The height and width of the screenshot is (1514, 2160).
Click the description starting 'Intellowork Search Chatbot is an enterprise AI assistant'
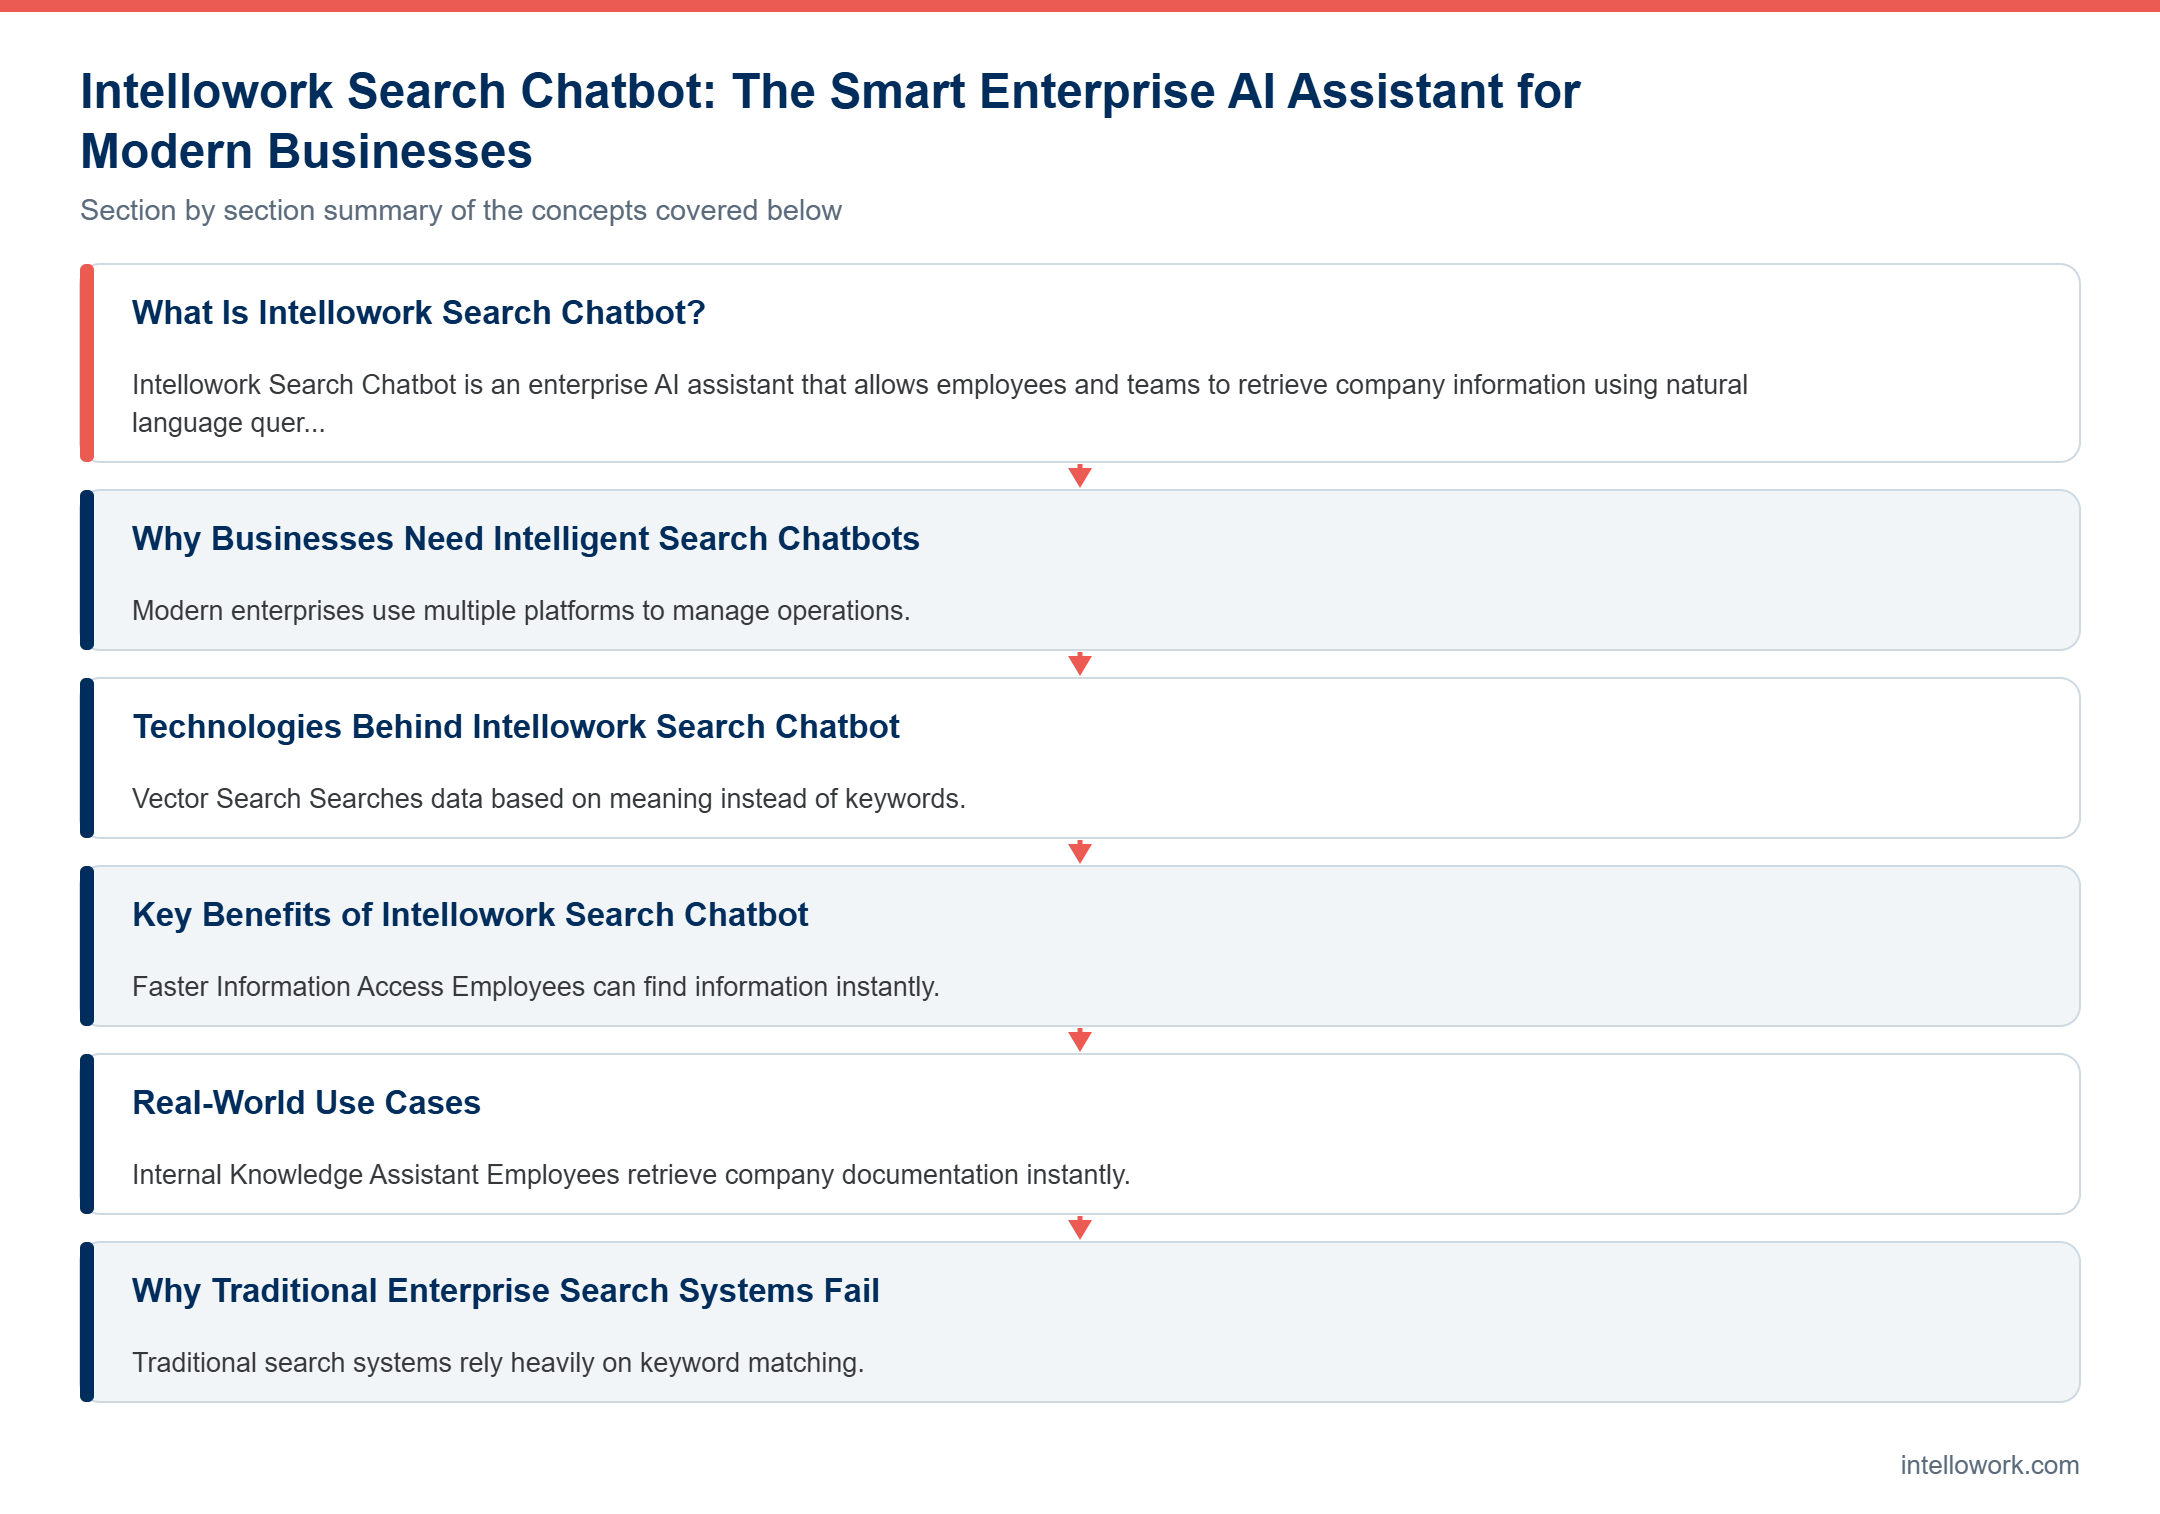pyautogui.click(x=940, y=404)
